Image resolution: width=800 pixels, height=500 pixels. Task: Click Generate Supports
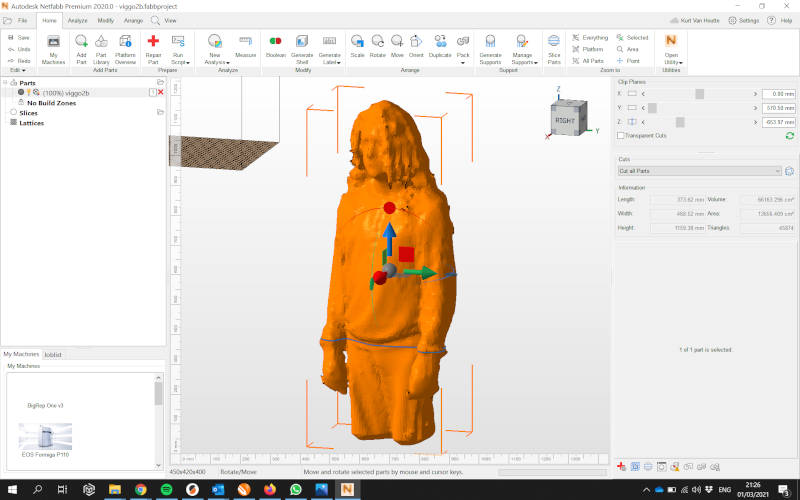point(490,49)
